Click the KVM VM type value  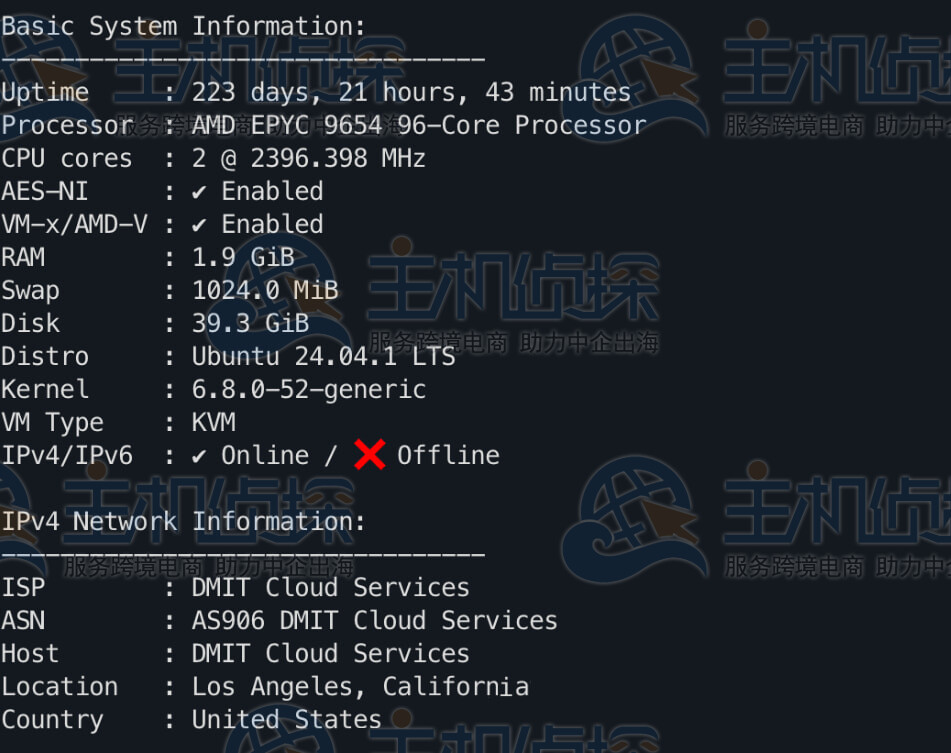[214, 422]
